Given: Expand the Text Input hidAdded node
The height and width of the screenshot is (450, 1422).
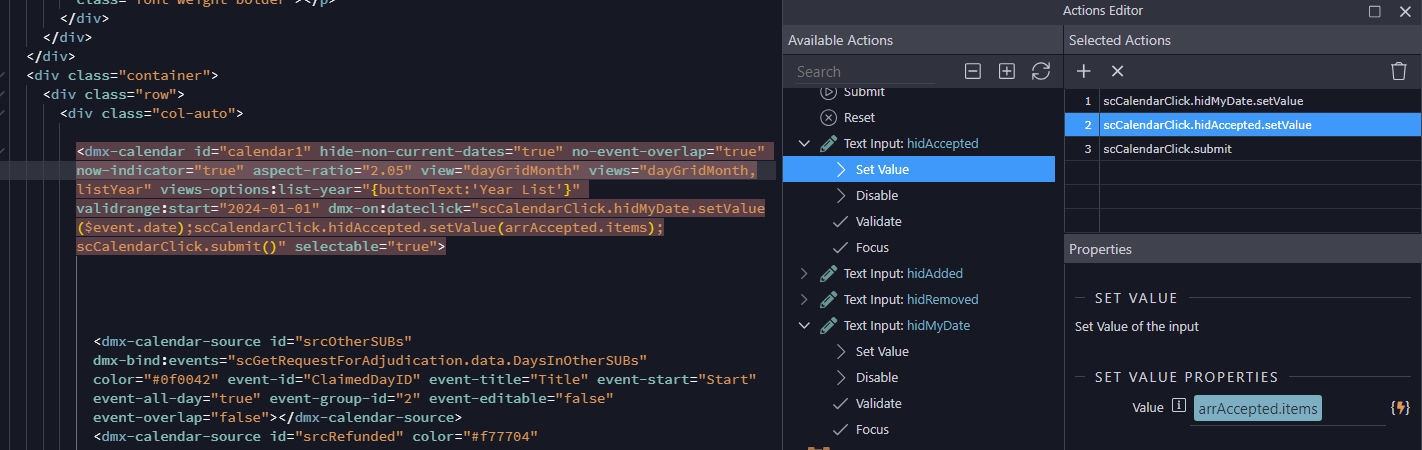Looking at the screenshot, I should point(805,273).
